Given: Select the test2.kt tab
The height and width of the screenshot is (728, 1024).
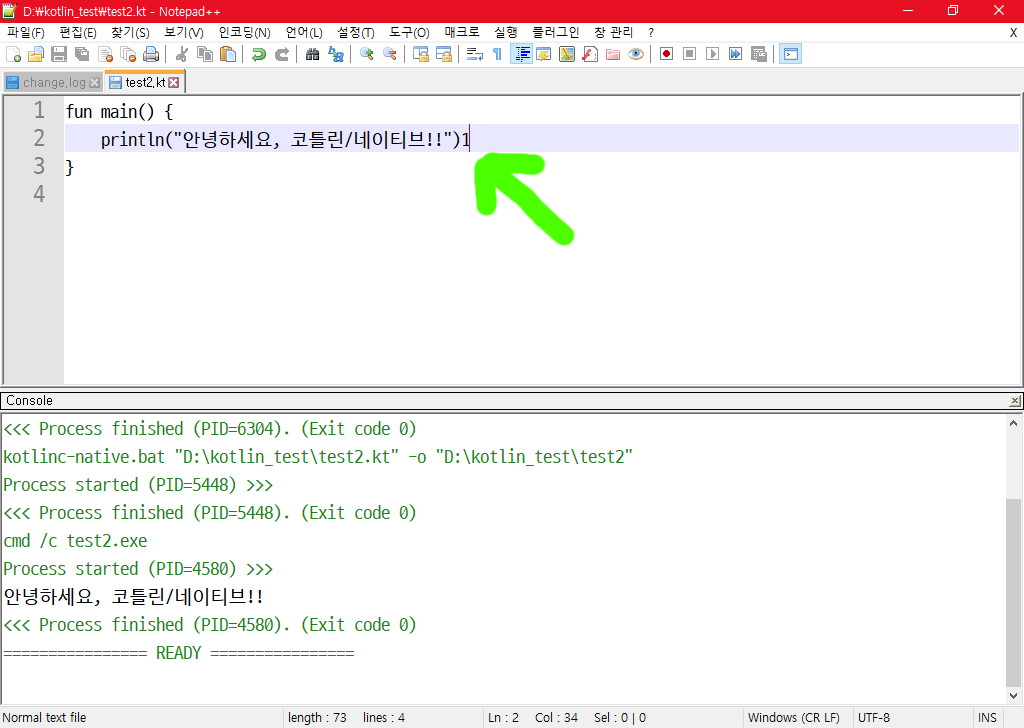Looking at the screenshot, I should (x=144, y=82).
